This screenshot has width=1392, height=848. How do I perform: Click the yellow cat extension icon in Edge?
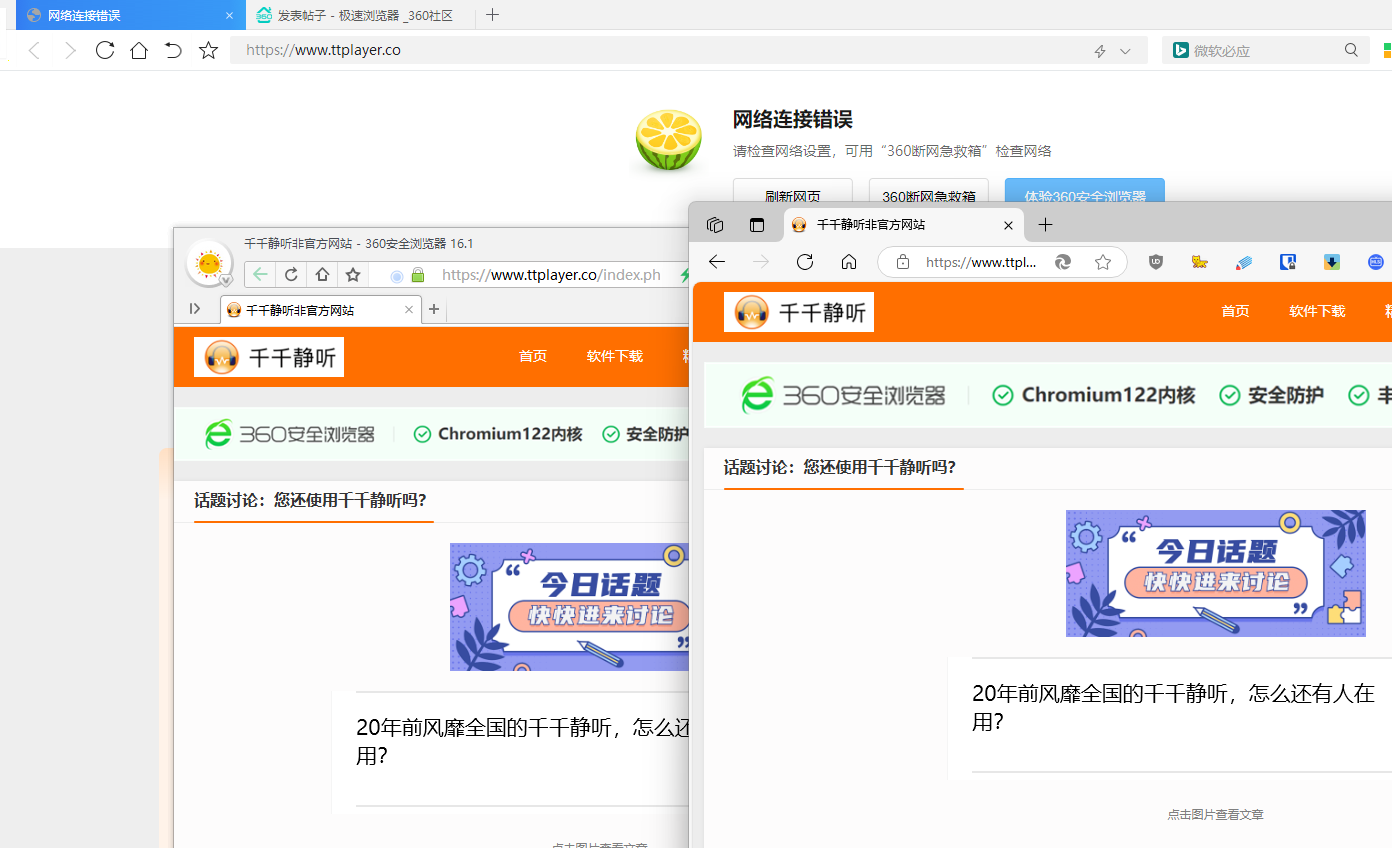click(x=1199, y=262)
